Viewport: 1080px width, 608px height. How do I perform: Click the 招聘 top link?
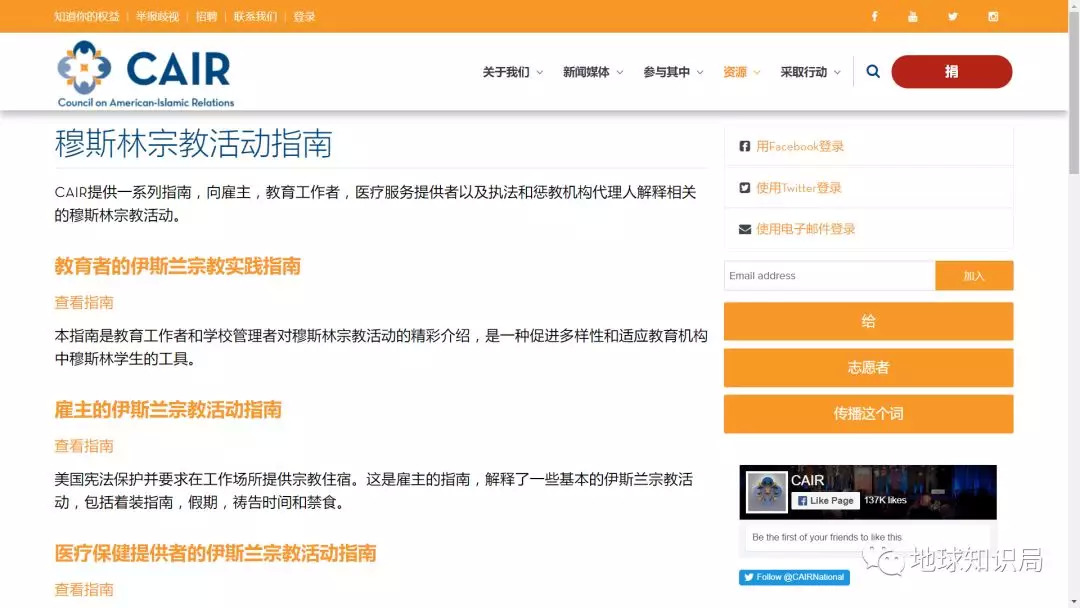206,17
